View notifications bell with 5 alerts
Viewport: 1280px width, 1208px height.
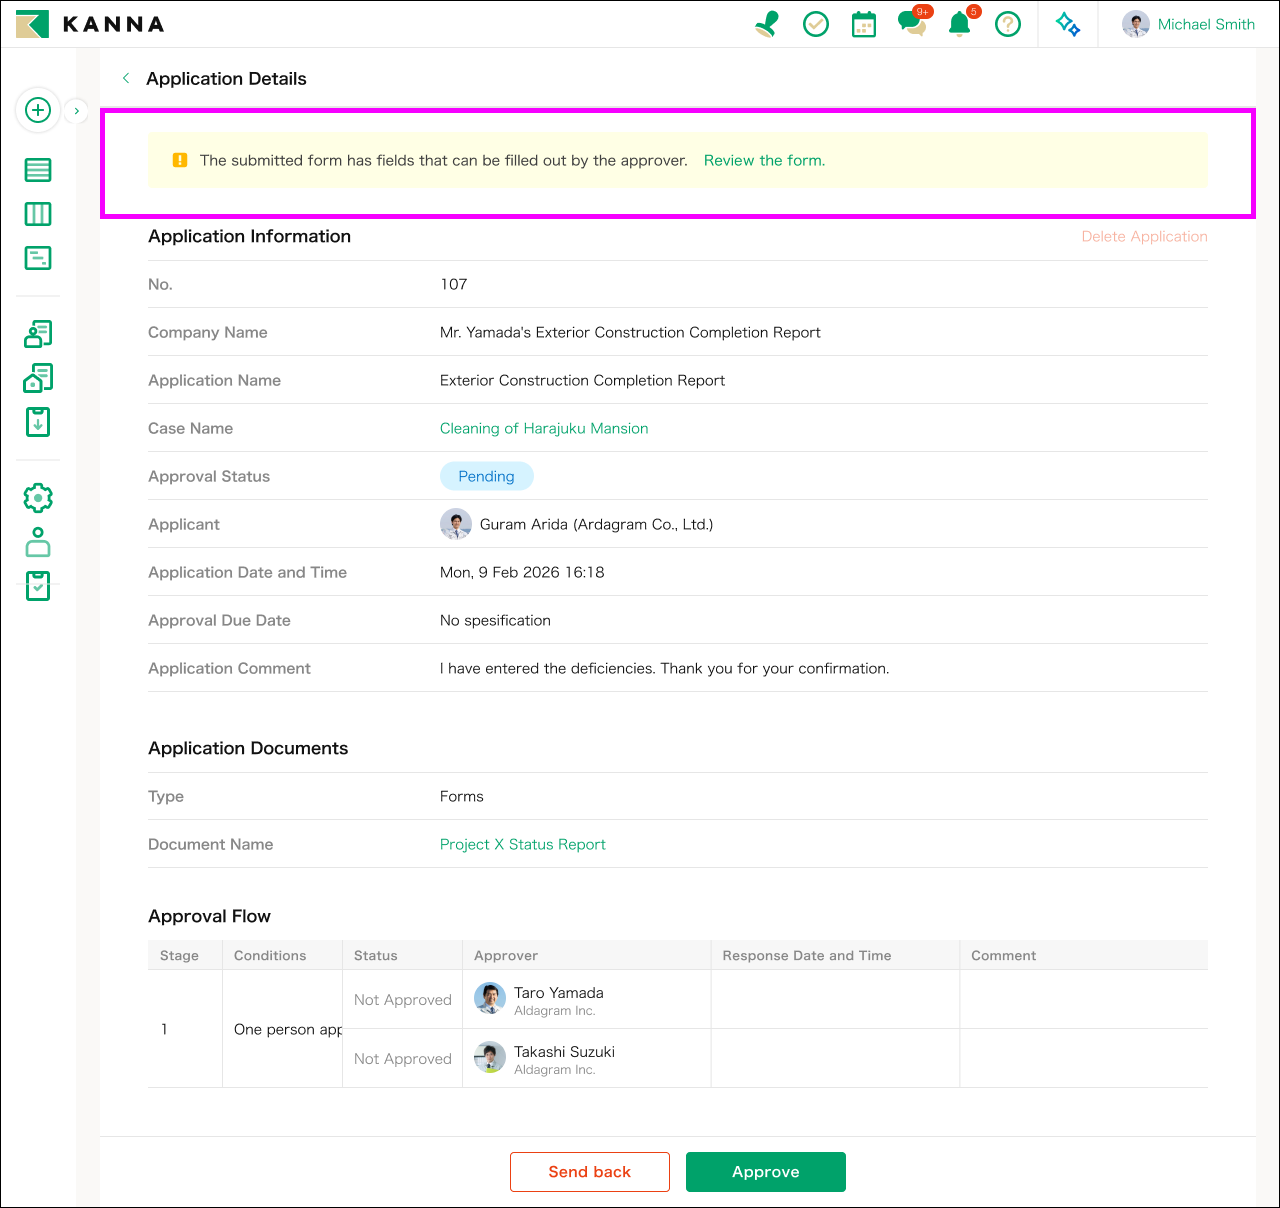click(x=960, y=24)
